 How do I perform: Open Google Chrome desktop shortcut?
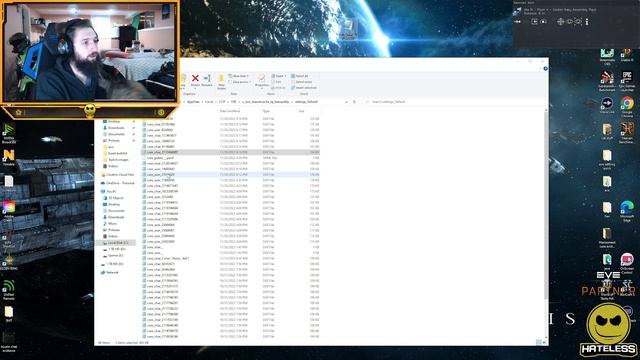click(x=627, y=104)
